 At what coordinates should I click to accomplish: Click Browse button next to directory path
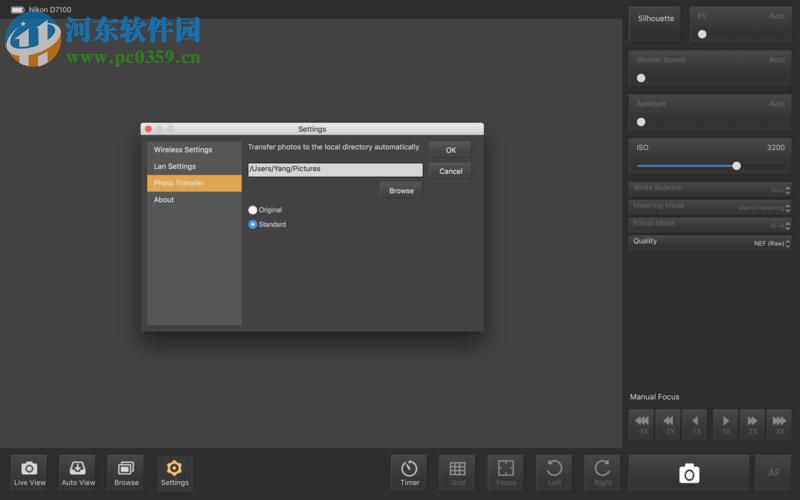[401, 190]
